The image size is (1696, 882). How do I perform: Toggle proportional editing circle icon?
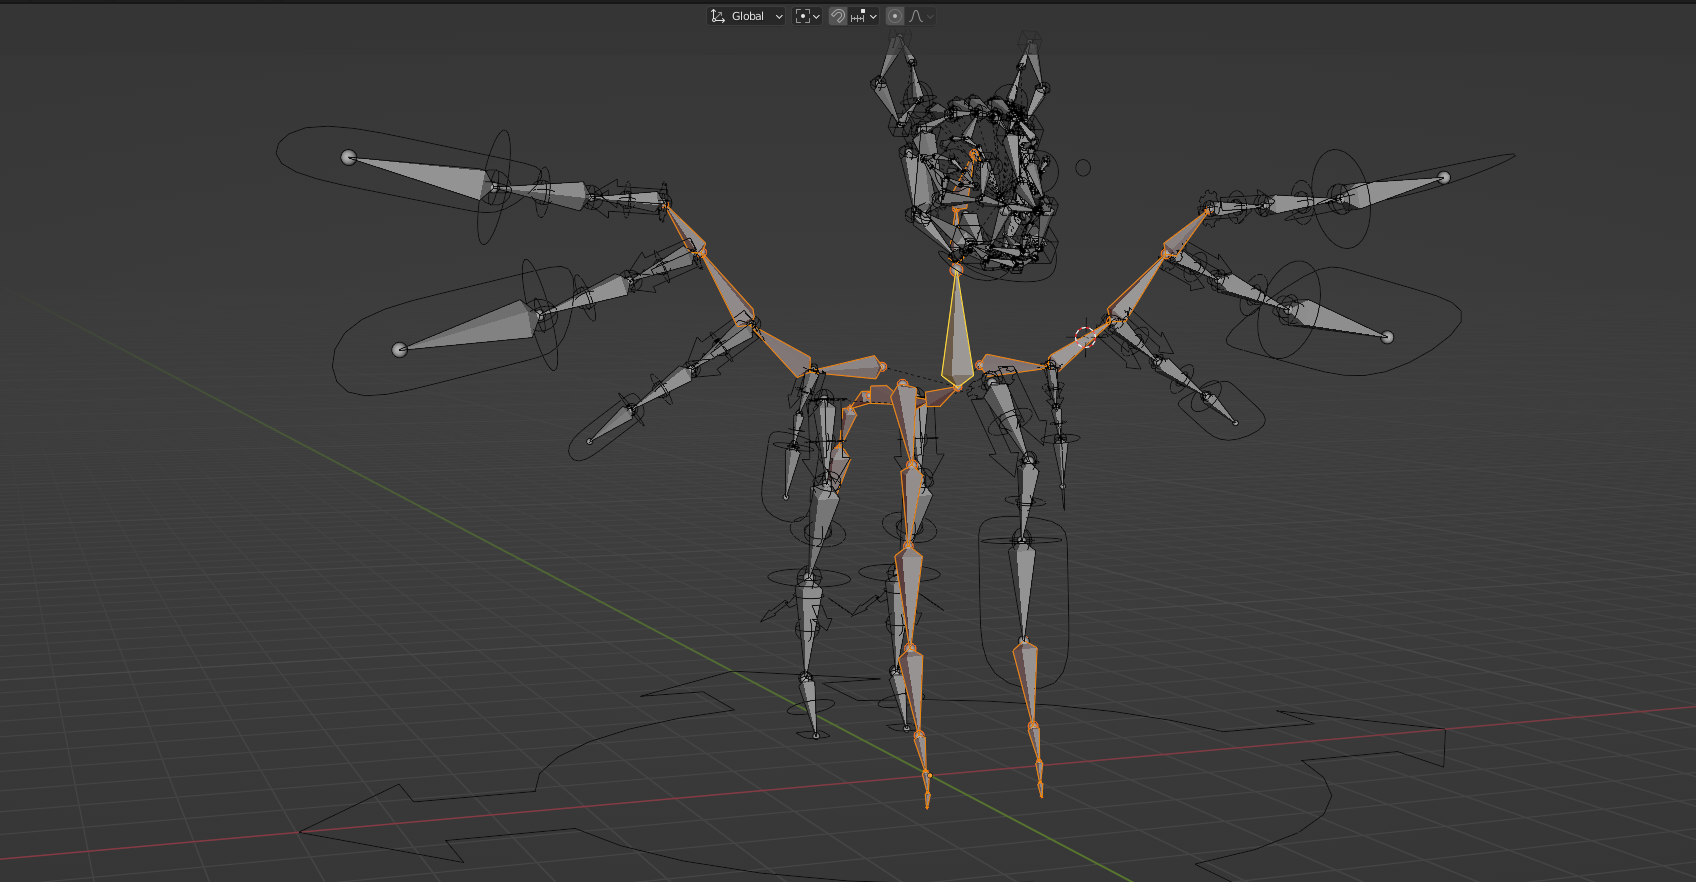[x=895, y=16]
